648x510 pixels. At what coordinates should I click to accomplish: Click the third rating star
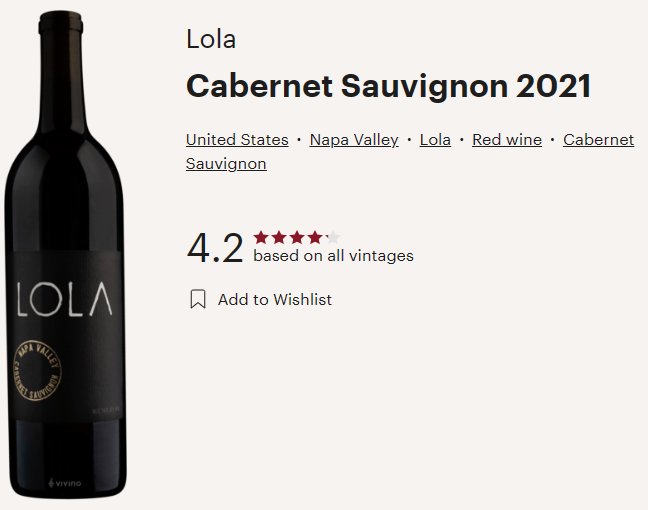[297, 237]
